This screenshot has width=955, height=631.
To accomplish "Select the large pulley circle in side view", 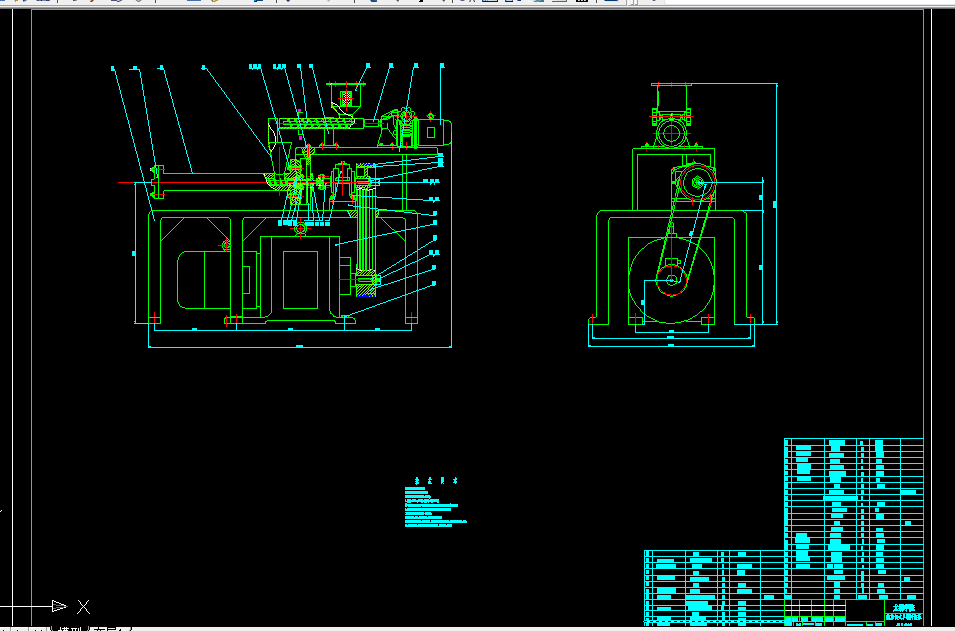I will click(671, 280).
